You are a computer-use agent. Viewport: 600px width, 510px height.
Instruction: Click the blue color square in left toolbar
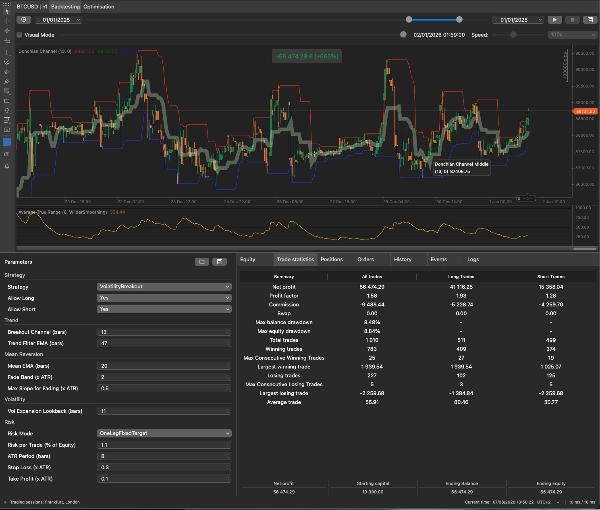coord(7,142)
